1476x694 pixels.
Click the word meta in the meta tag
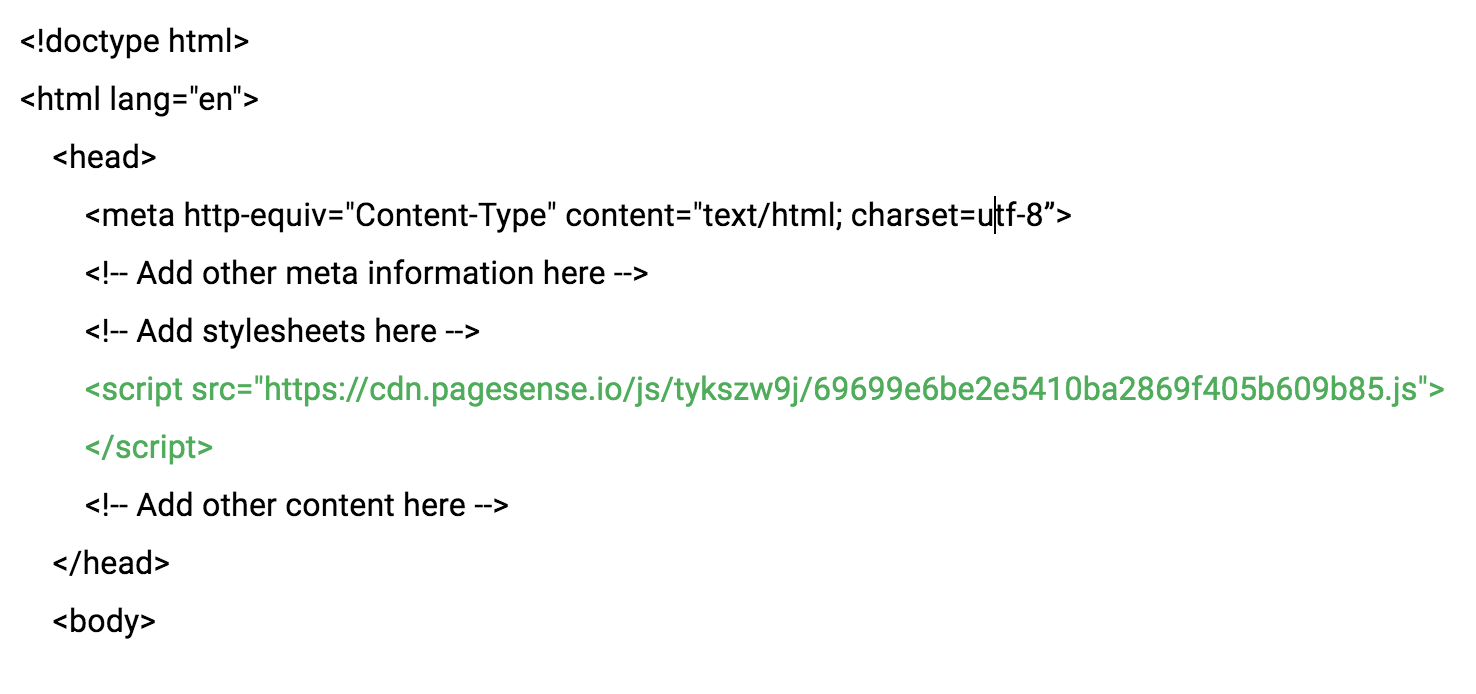tap(138, 216)
